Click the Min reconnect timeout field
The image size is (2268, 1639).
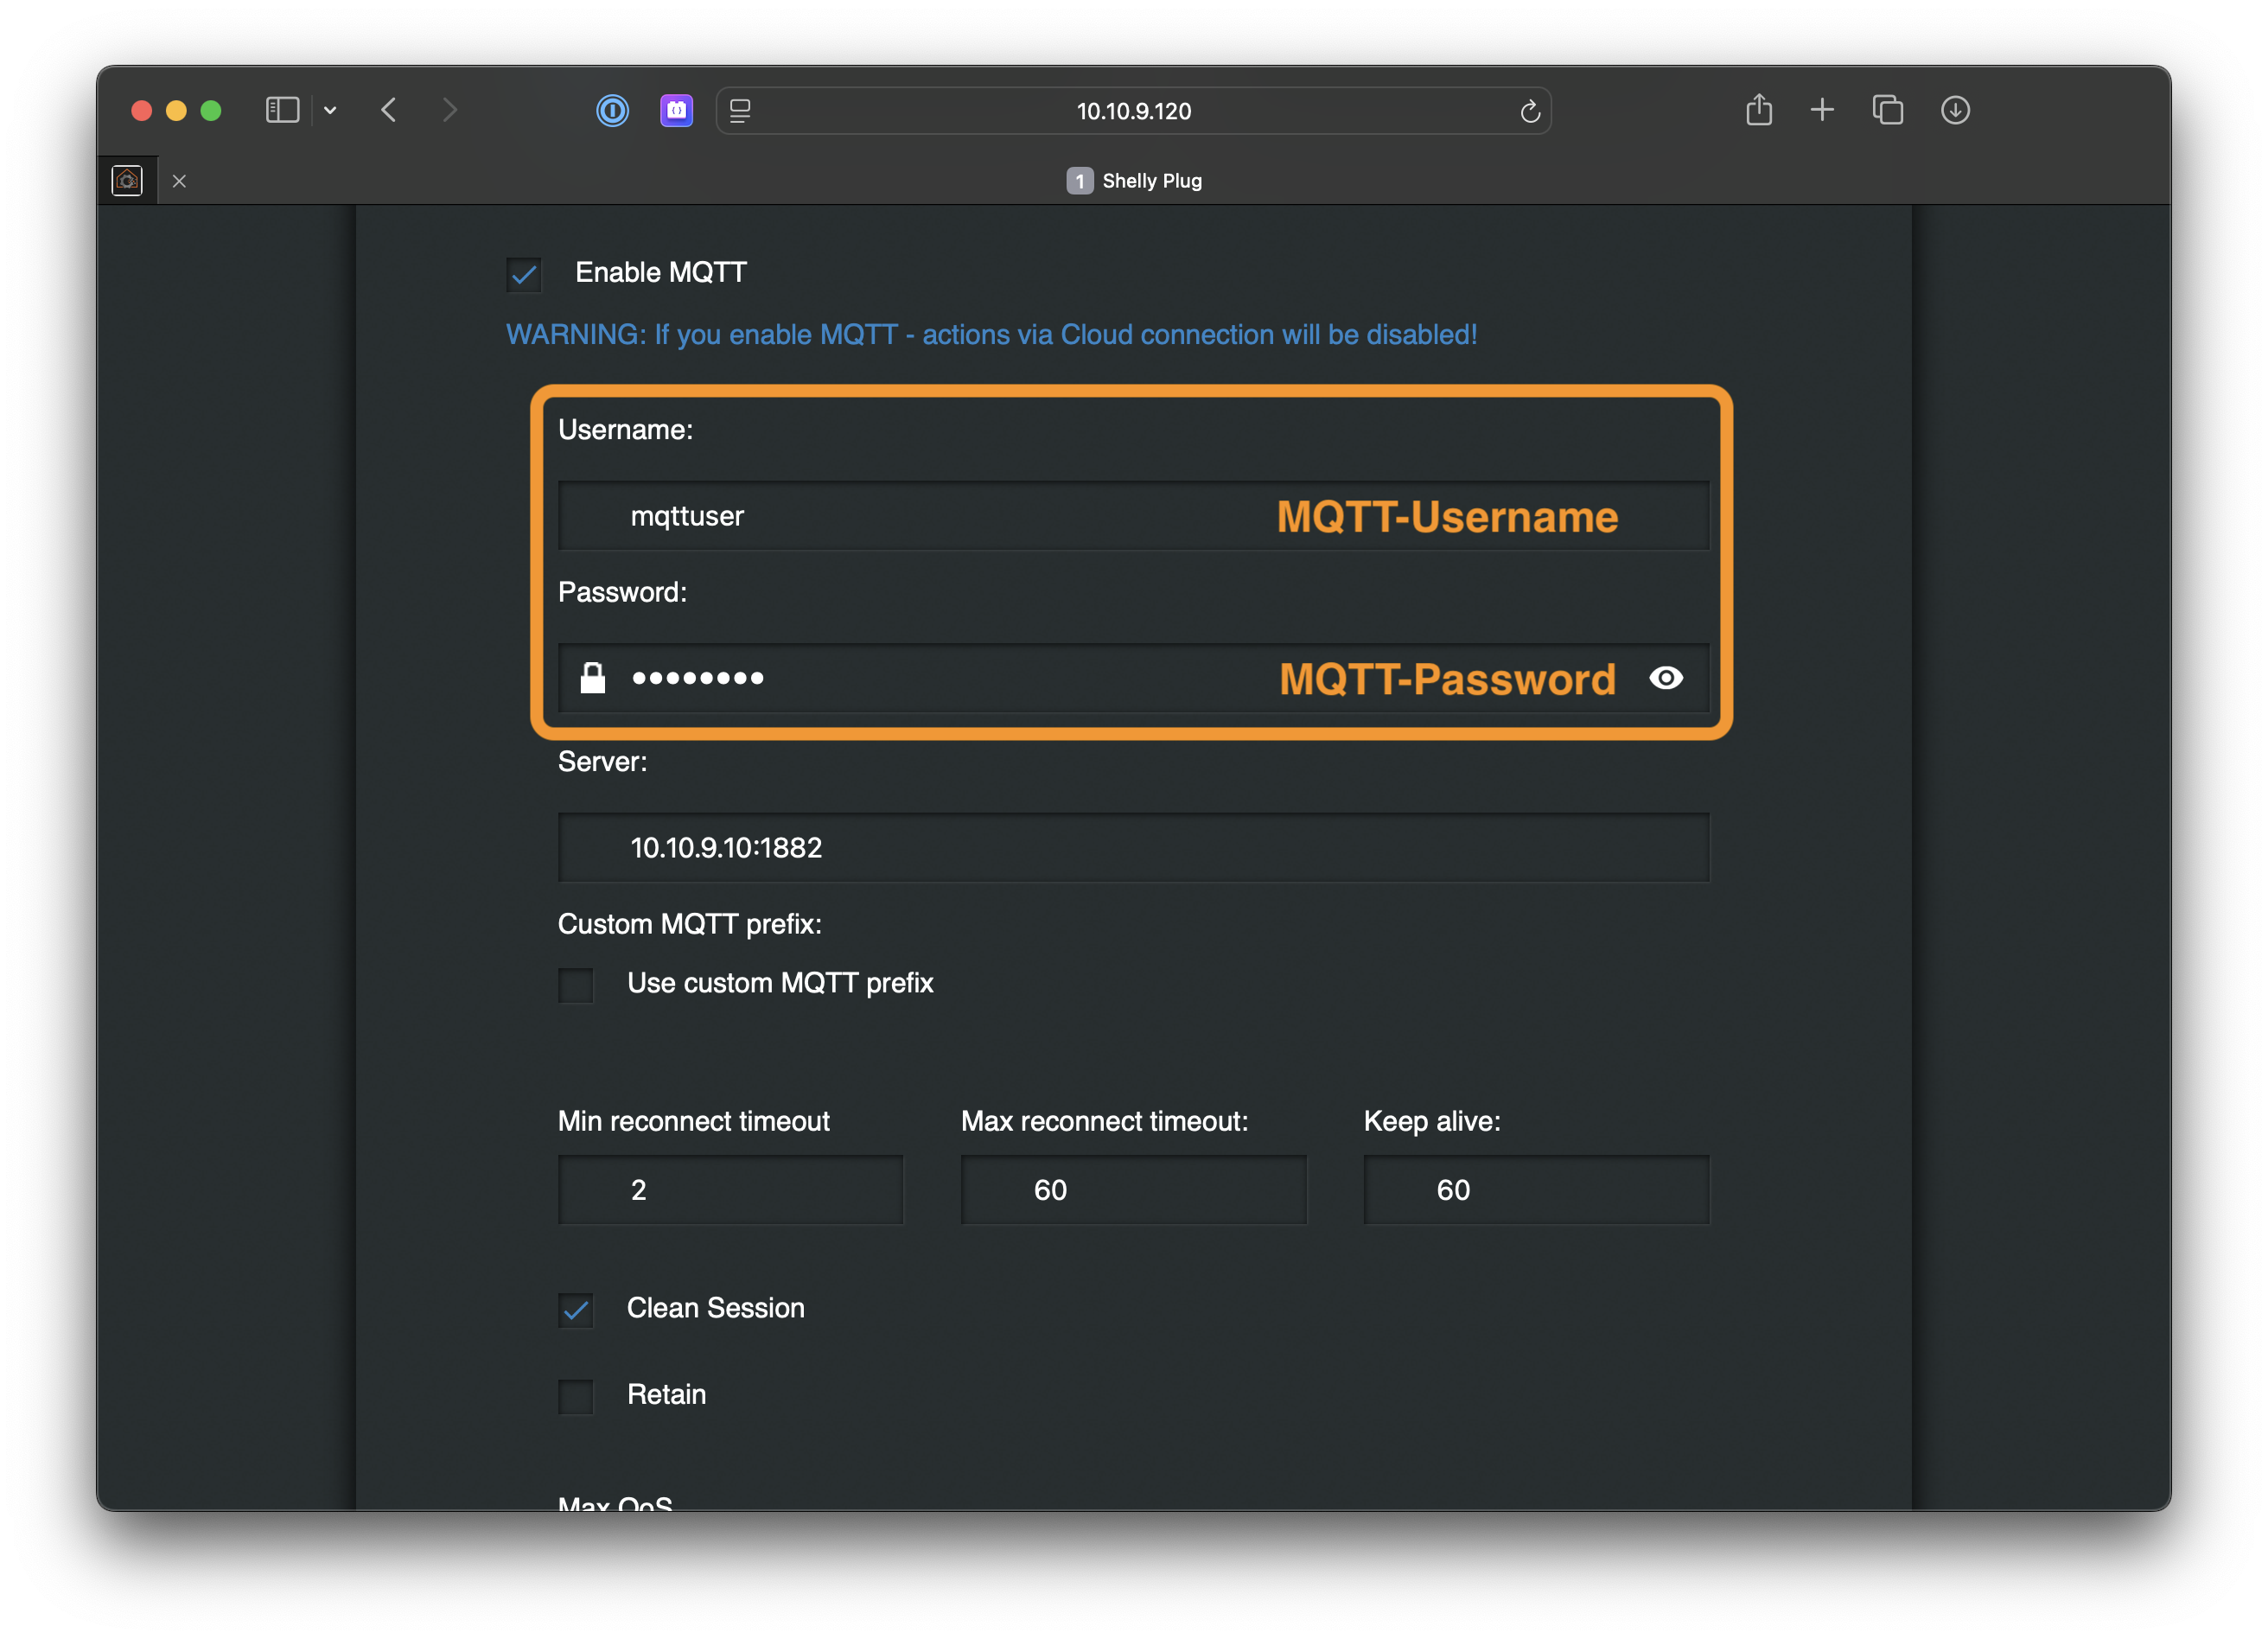pos(730,1190)
